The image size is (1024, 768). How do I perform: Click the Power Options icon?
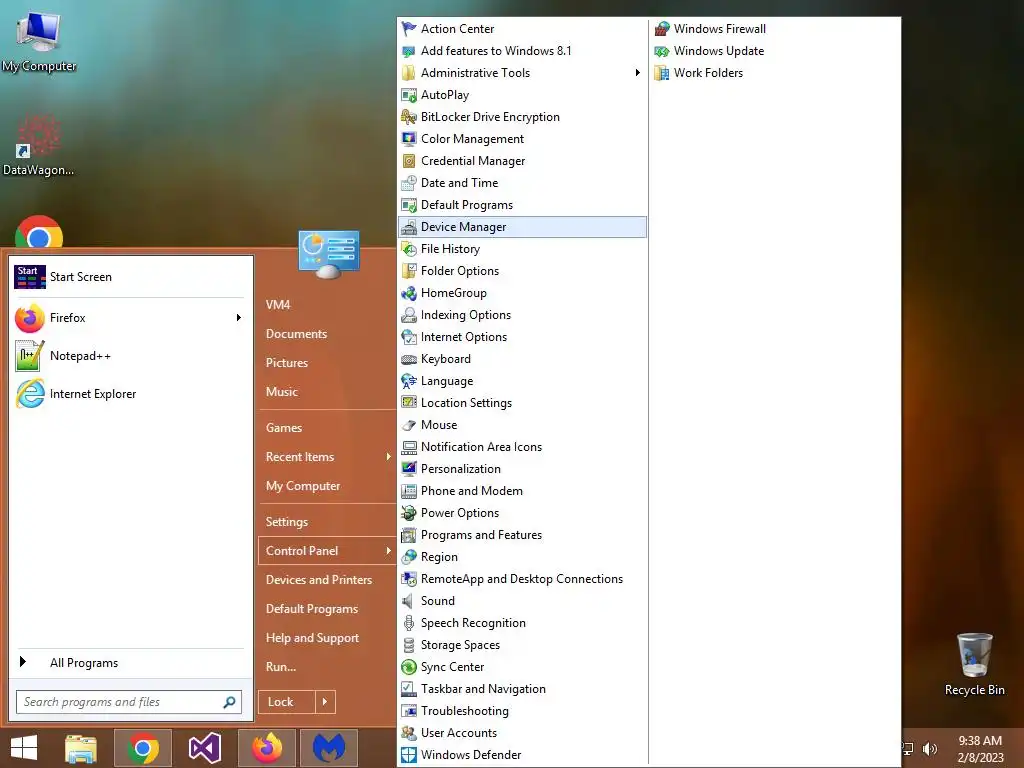tap(409, 513)
